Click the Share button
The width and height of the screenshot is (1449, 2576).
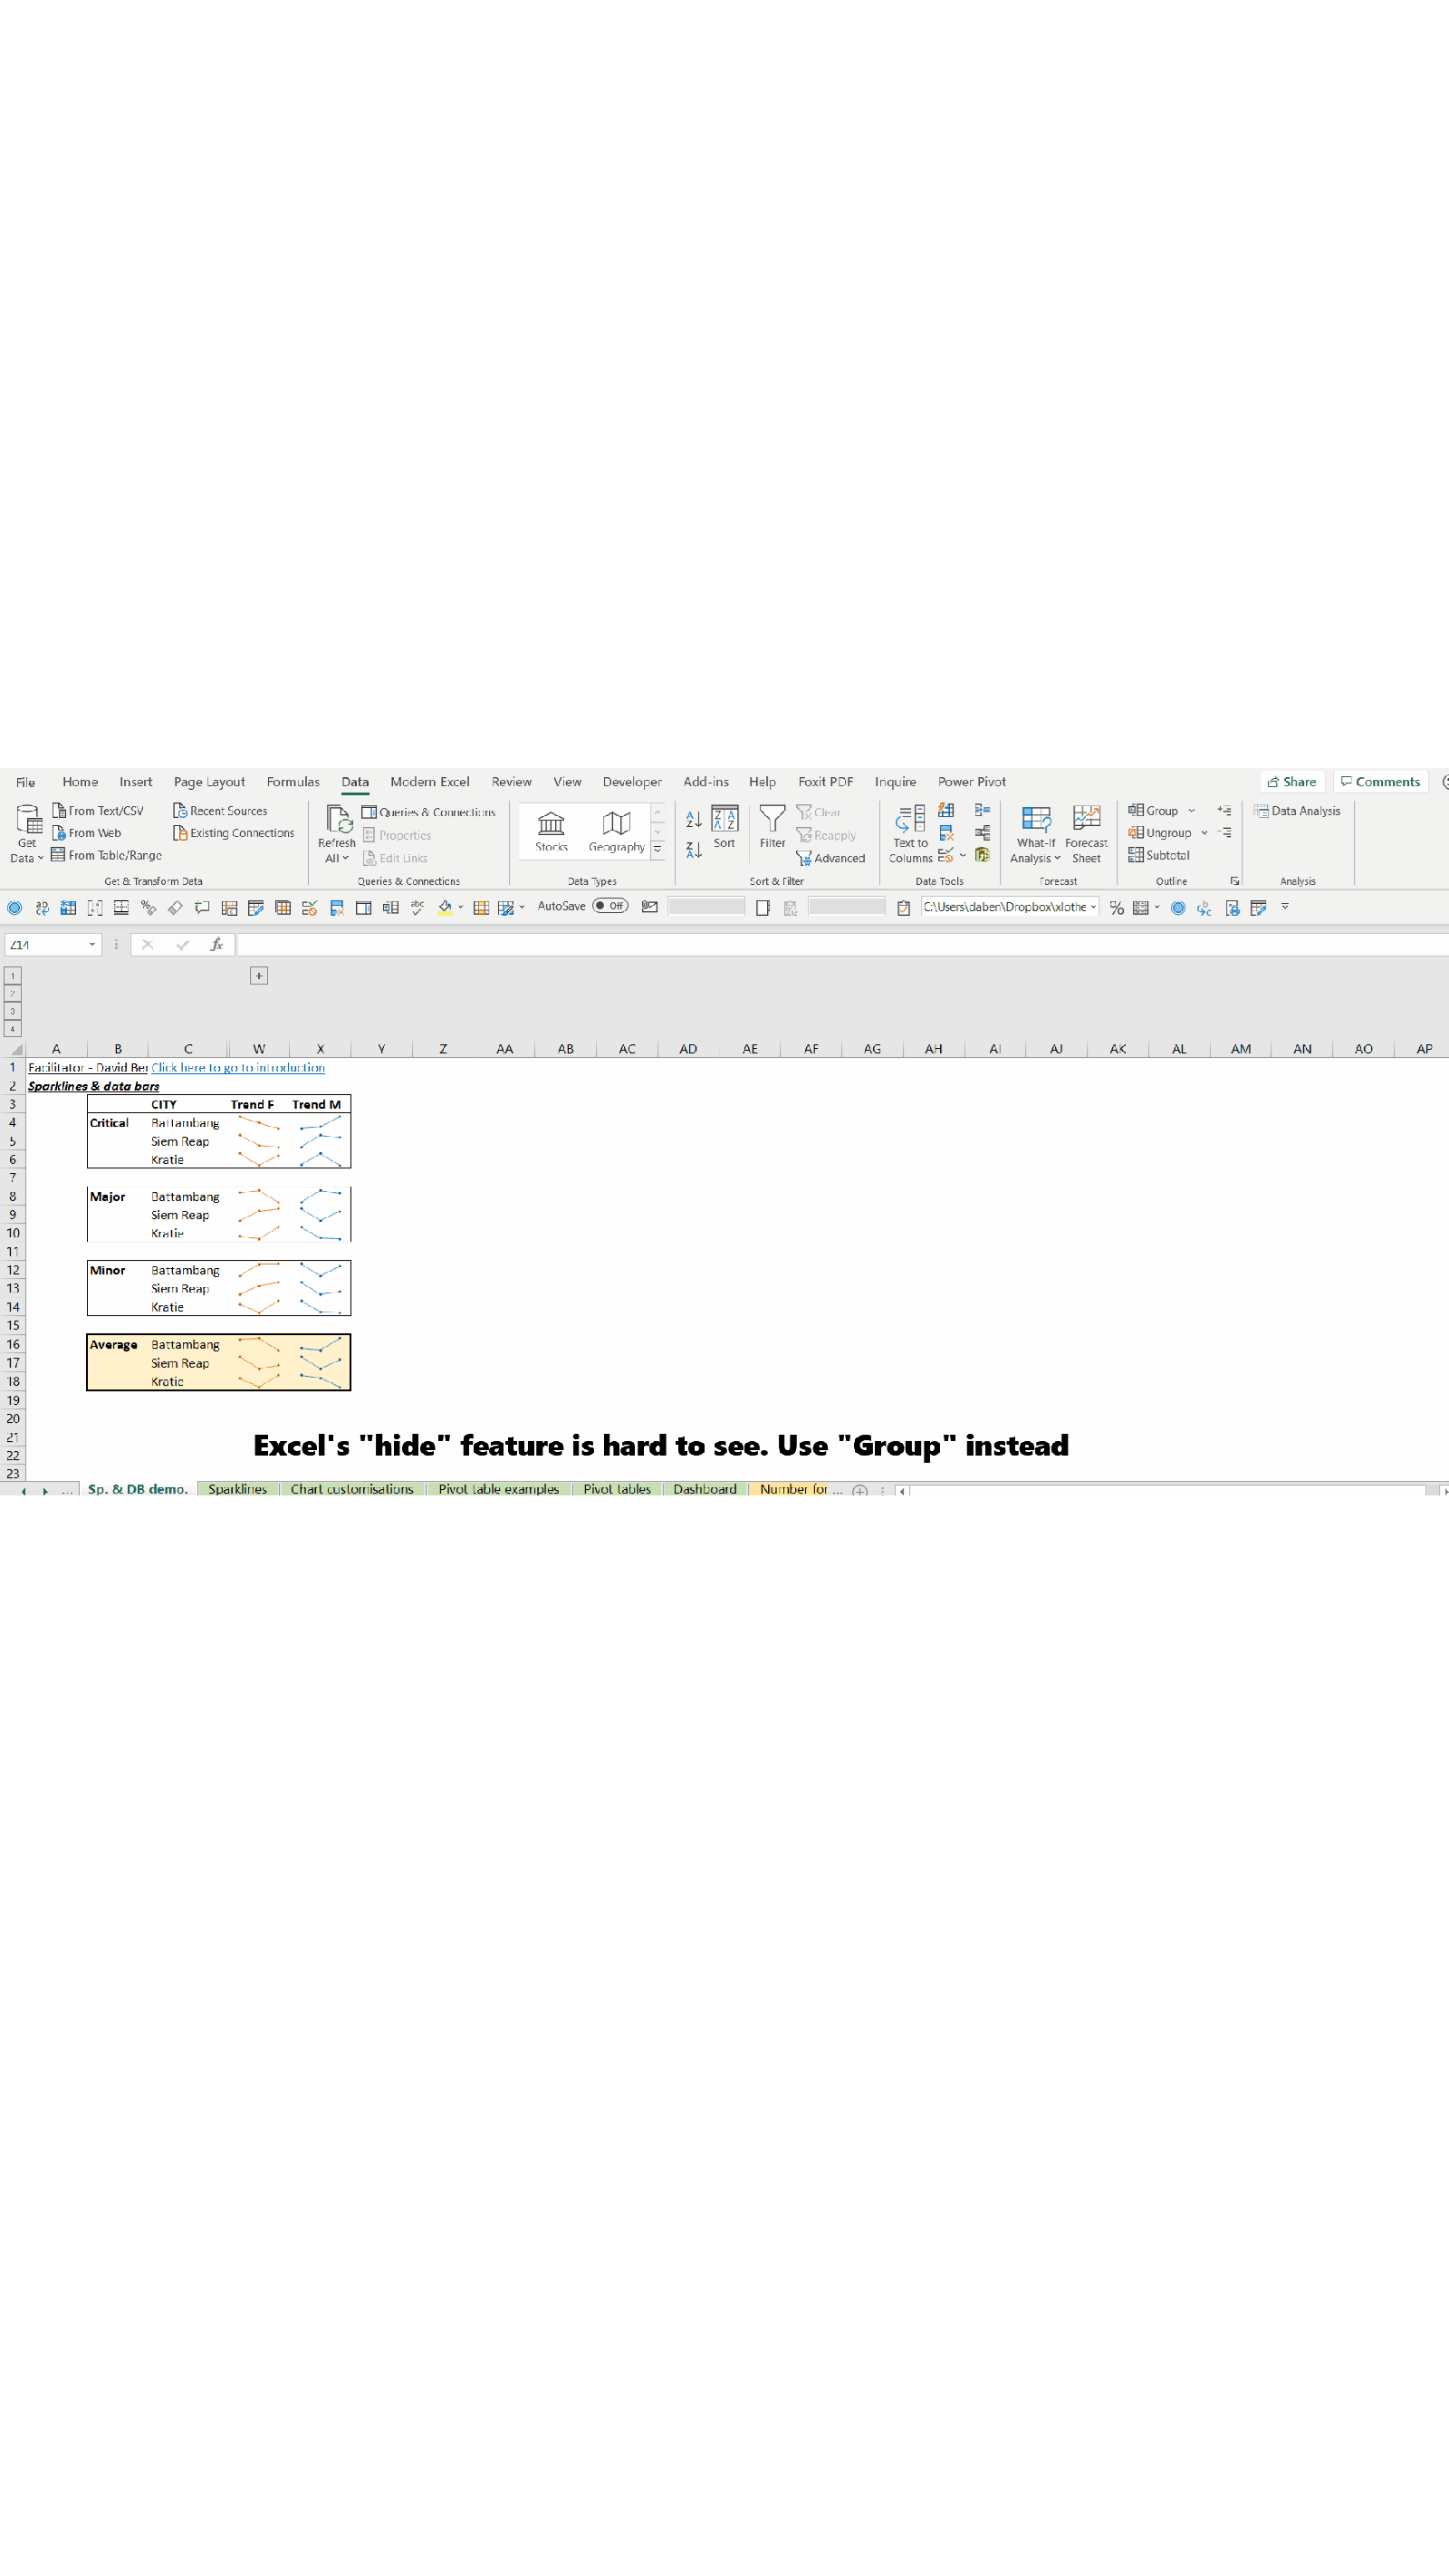click(1292, 781)
